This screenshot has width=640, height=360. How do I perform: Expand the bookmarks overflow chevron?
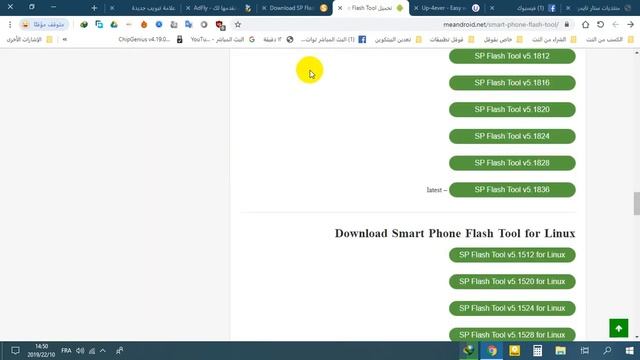coord(64,40)
